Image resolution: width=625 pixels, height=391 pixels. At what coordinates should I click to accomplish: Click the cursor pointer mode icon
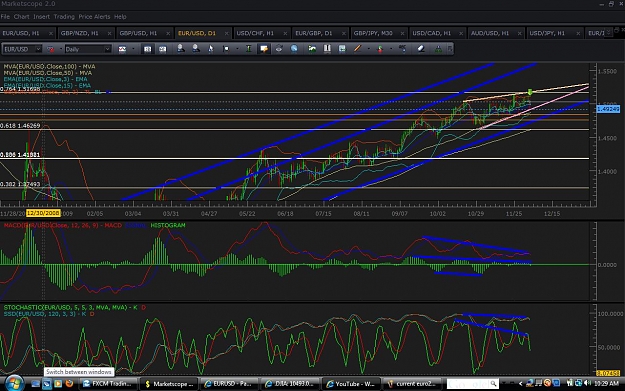pos(210,49)
